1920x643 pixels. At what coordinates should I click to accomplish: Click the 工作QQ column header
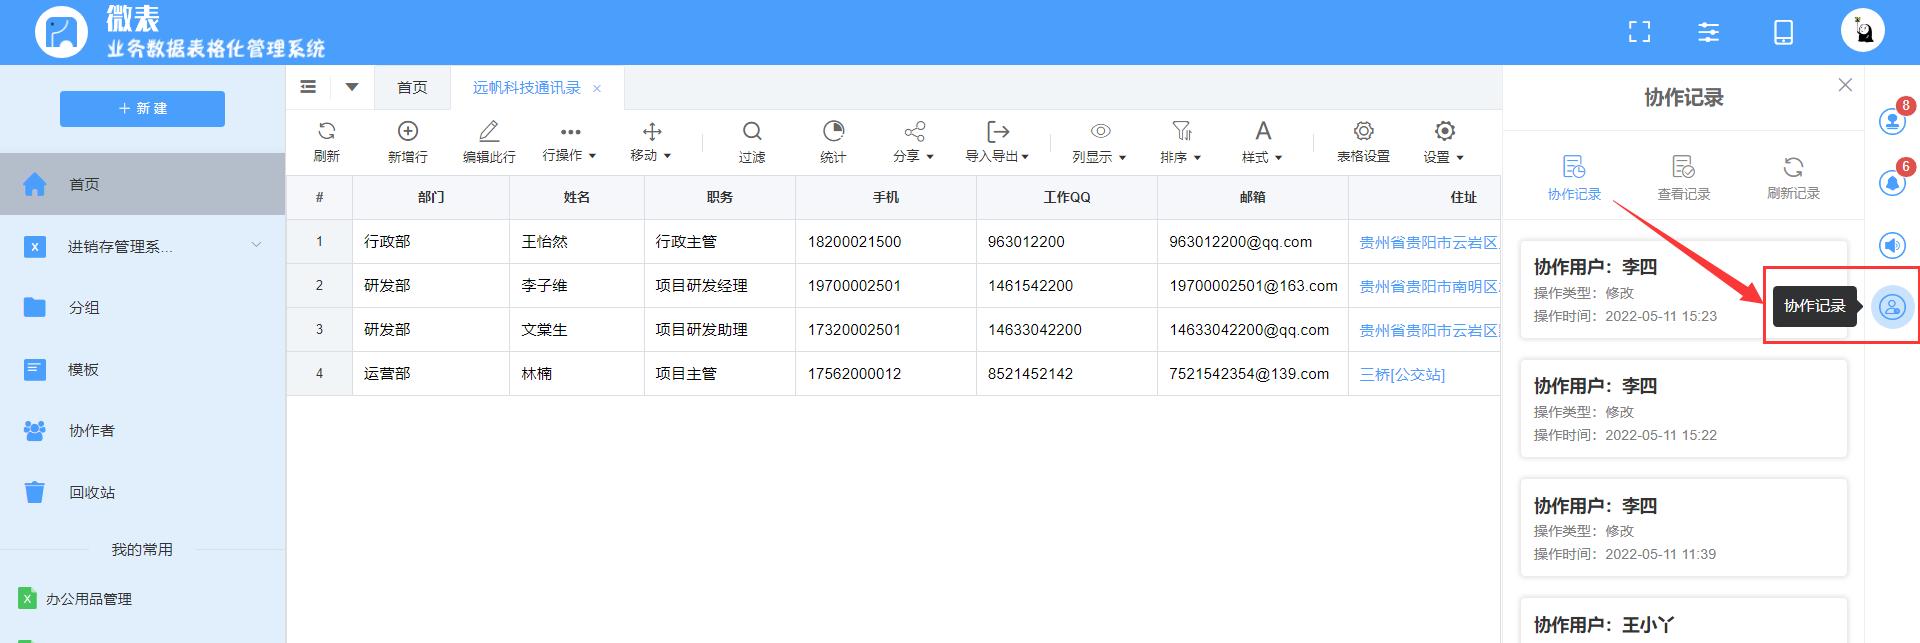point(1067,198)
